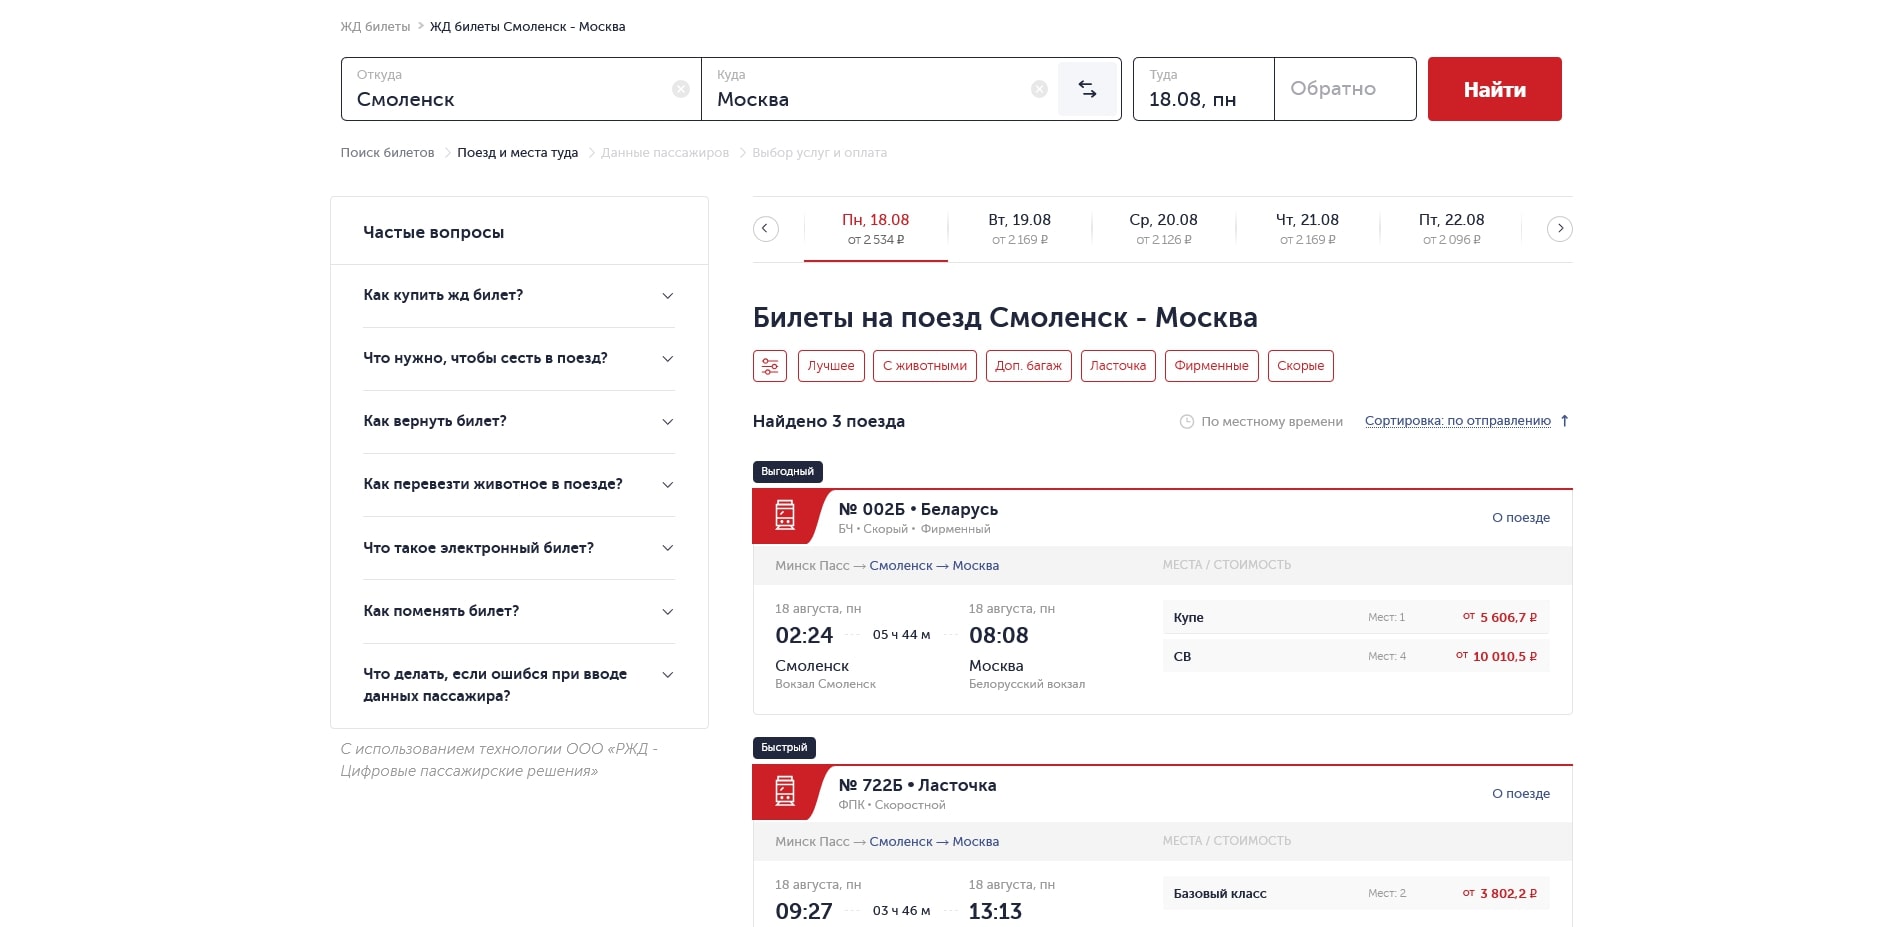Enable the Фирменные filter
The height and width of the screenshot is (927, 1902).
pos(1212,366)
